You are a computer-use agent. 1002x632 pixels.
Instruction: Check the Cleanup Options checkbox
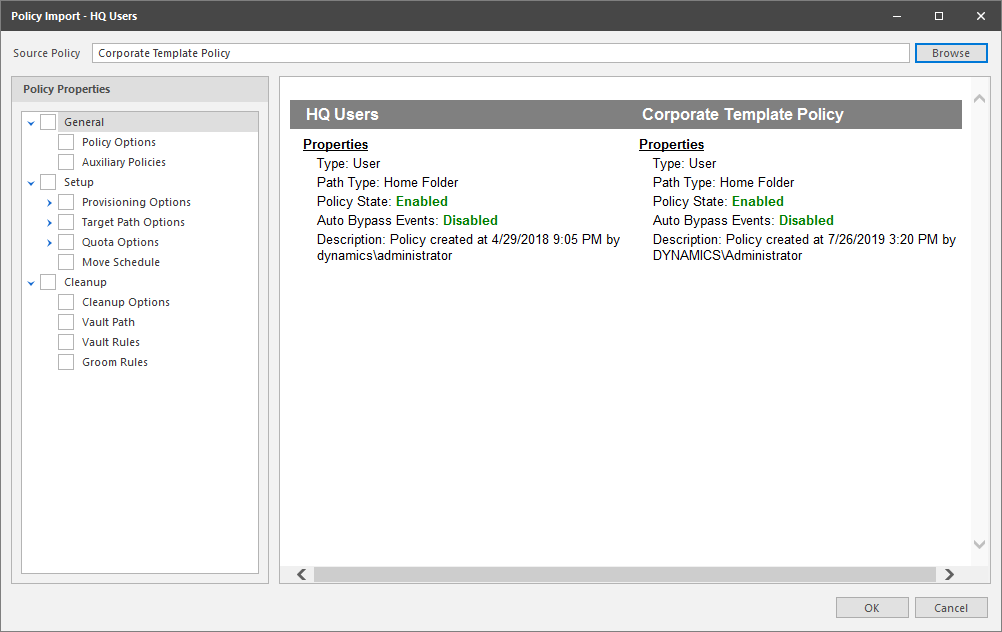coord(66,302)
